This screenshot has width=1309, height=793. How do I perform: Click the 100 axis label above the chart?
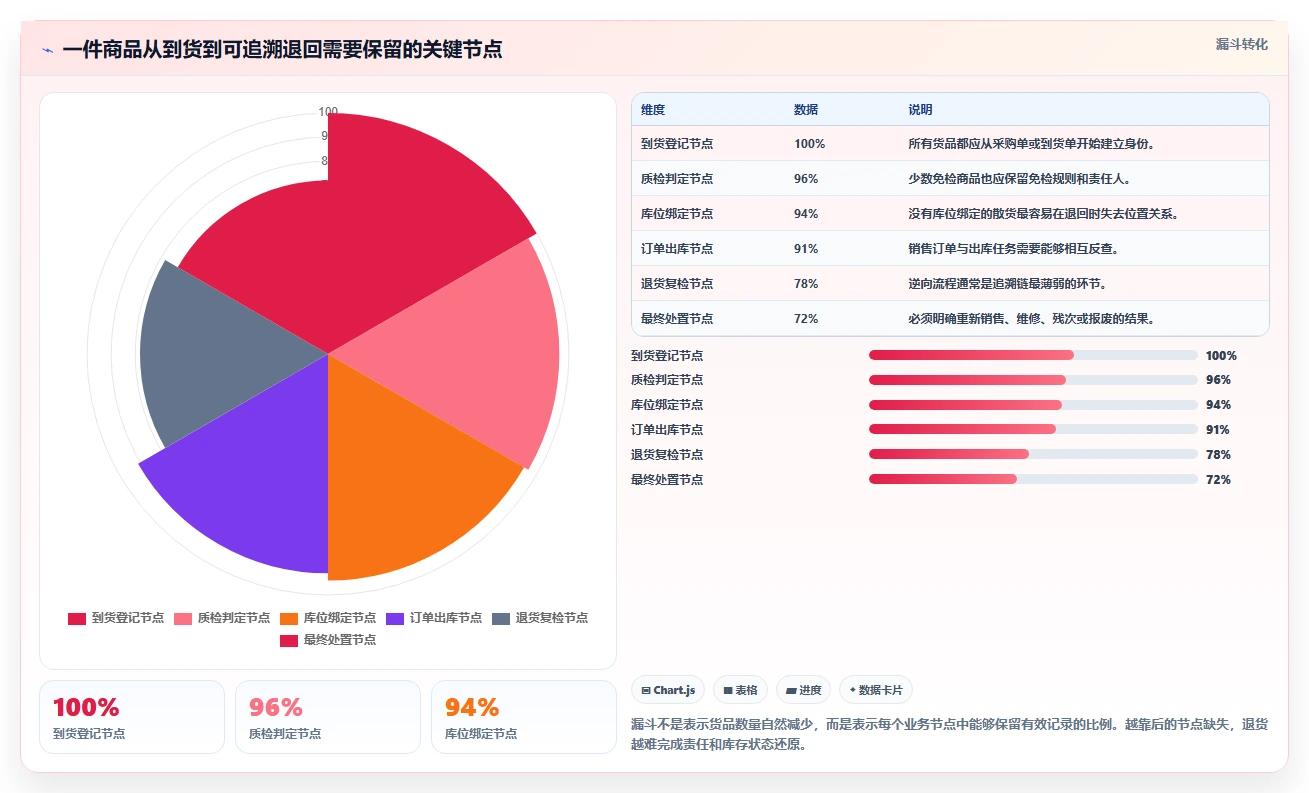pos(328,111)
